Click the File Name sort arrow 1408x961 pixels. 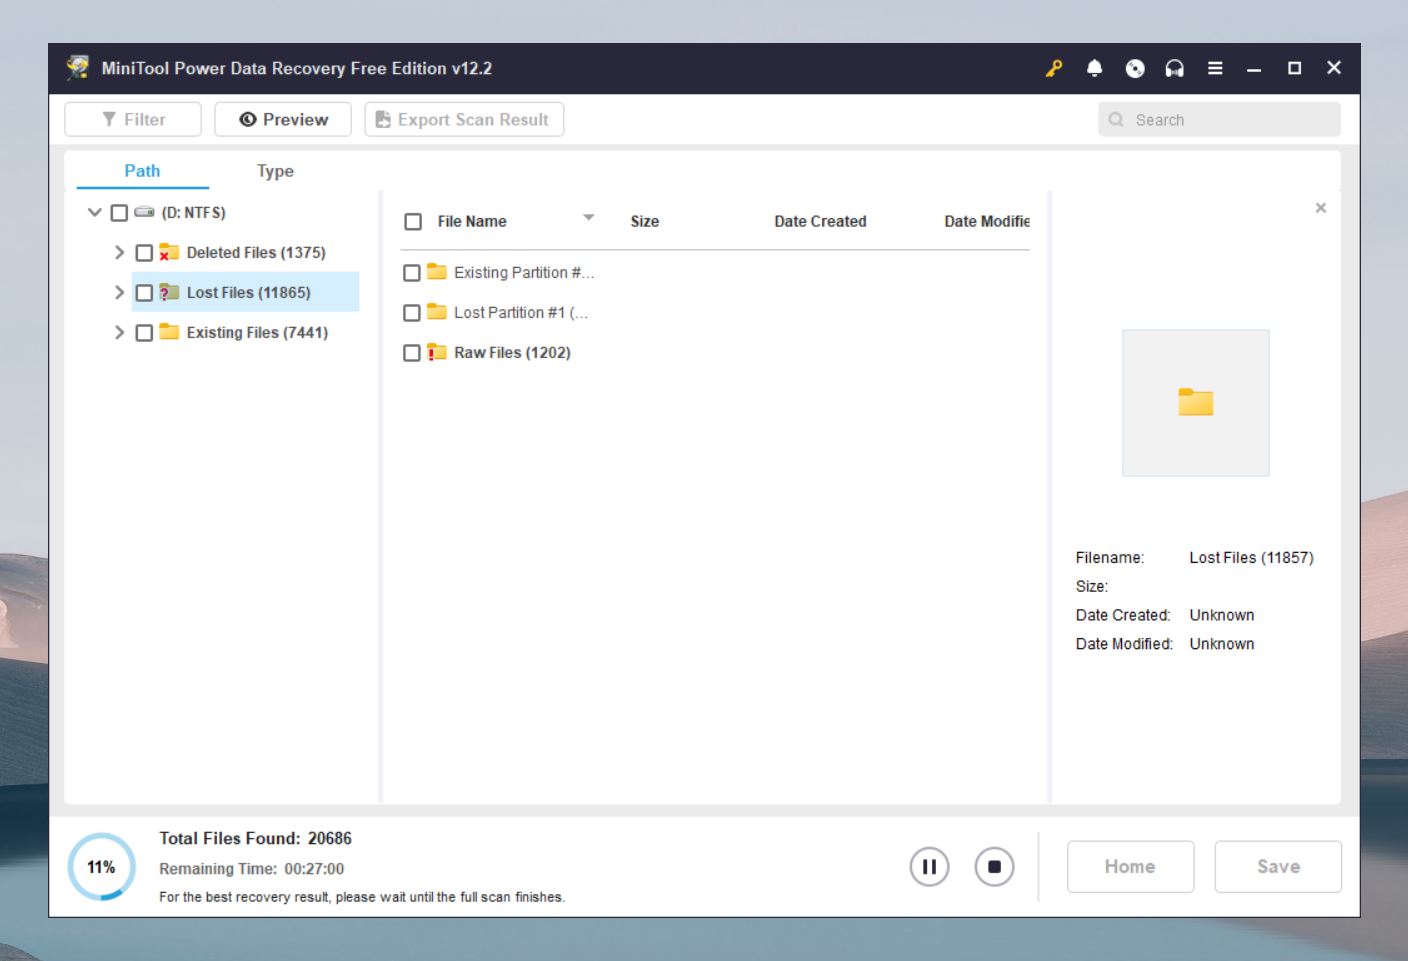tap(589, 217)
